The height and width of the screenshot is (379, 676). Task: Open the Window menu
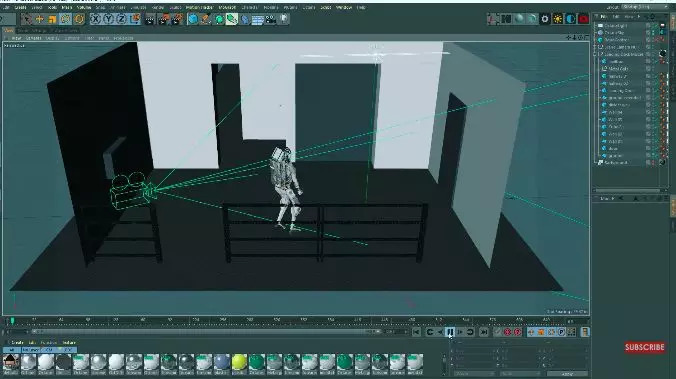(x=344, y=7)
